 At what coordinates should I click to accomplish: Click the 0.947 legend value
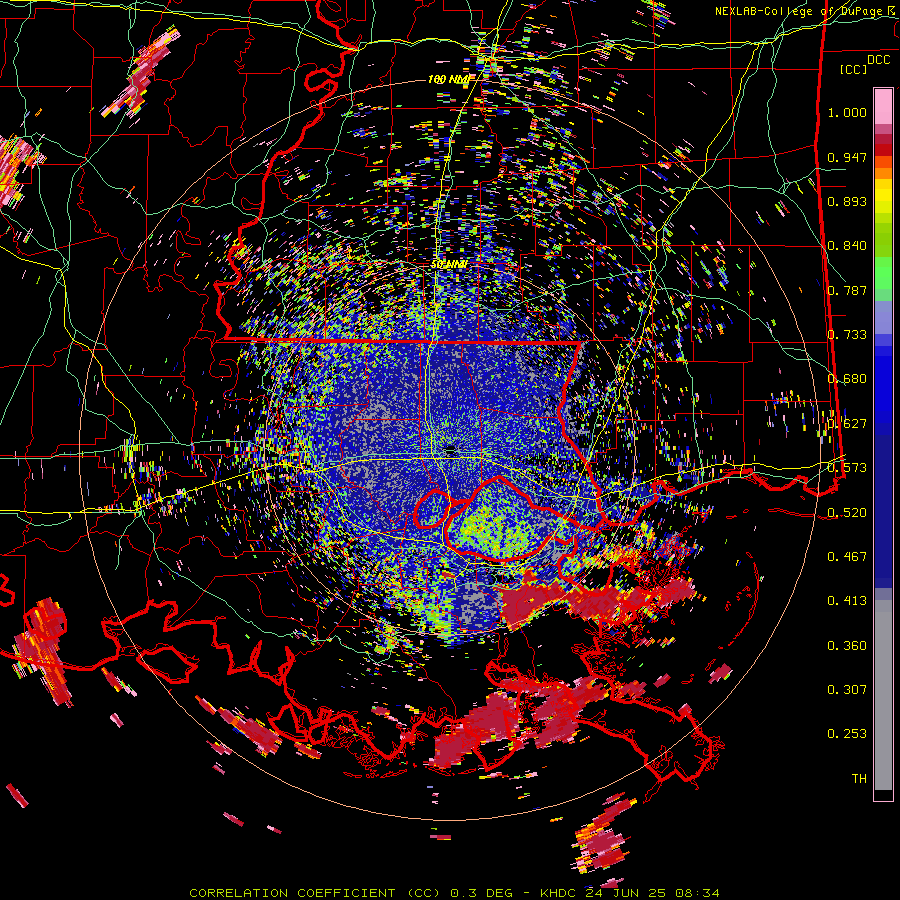tap(847, 157)
